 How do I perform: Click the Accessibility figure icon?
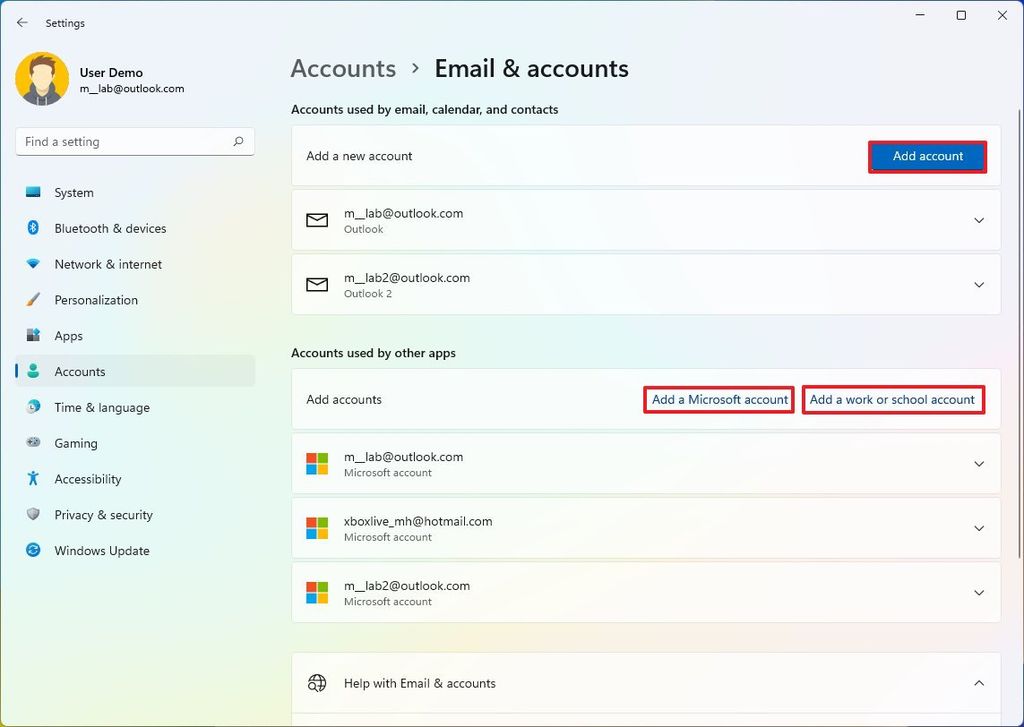33,478
